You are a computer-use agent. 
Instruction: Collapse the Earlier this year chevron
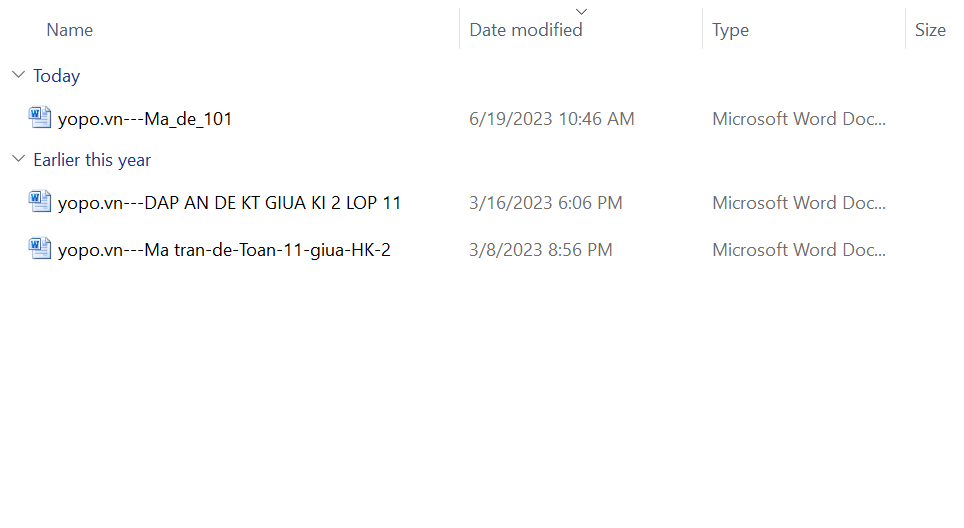point(18,159)
